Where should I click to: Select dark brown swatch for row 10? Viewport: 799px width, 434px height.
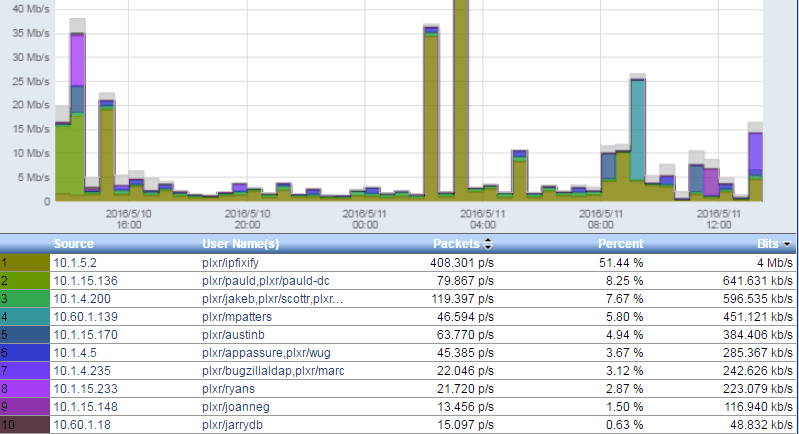point(25,425)
